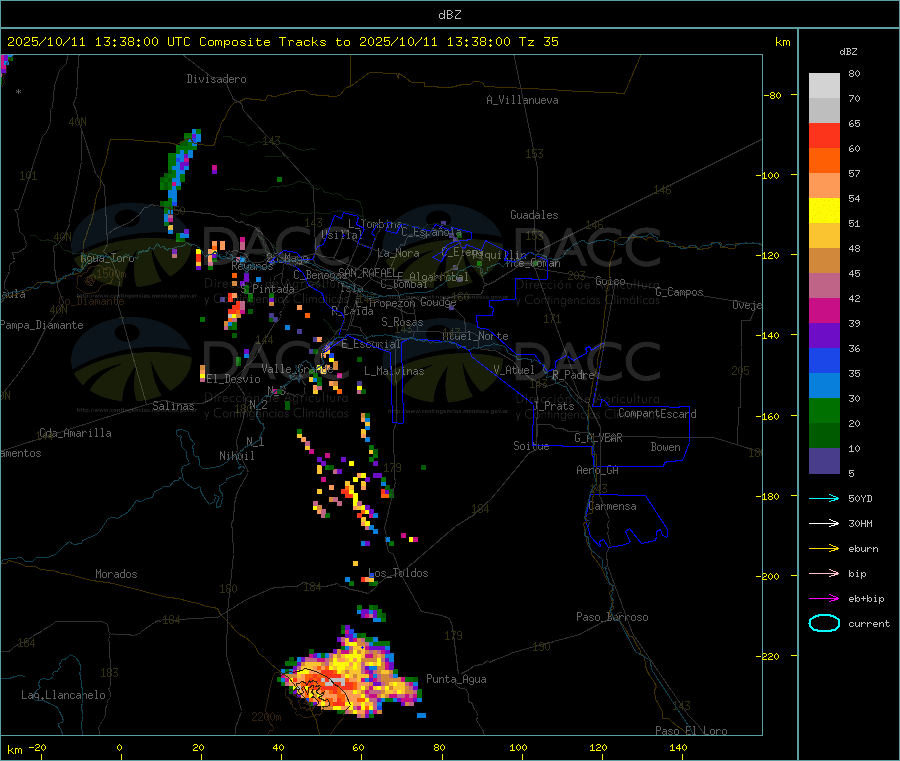
Task: Select the red swatch between 65 and 60
Action: coord(824,135)
